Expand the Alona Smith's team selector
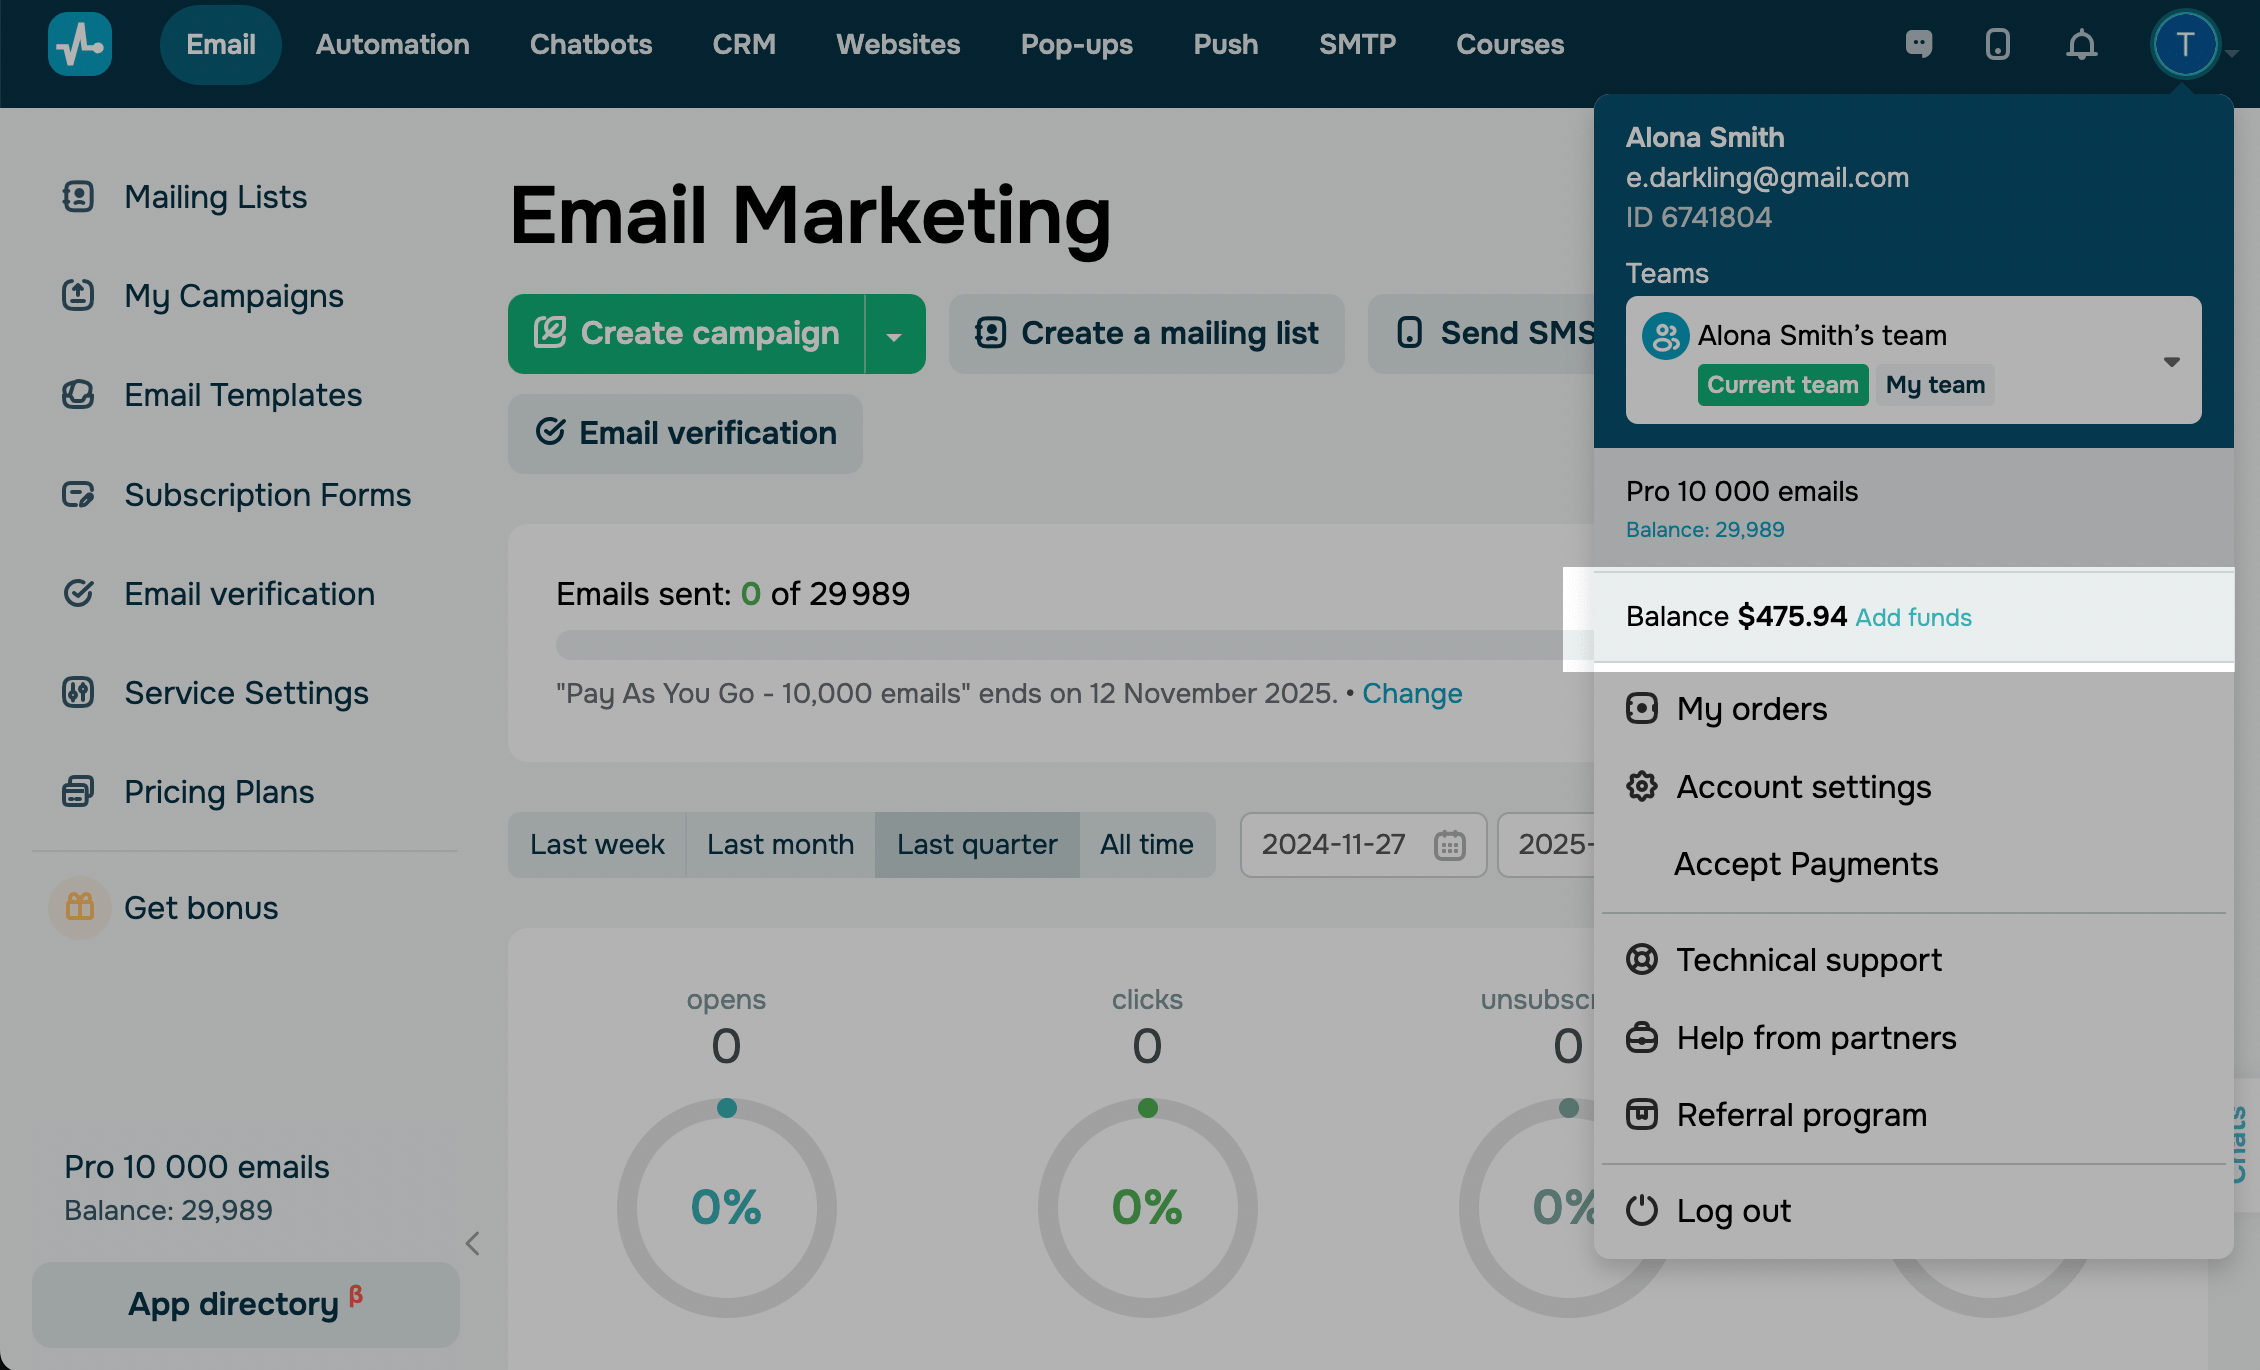Viewport: 2260px width, 1370px height. tap(2171, 361)
